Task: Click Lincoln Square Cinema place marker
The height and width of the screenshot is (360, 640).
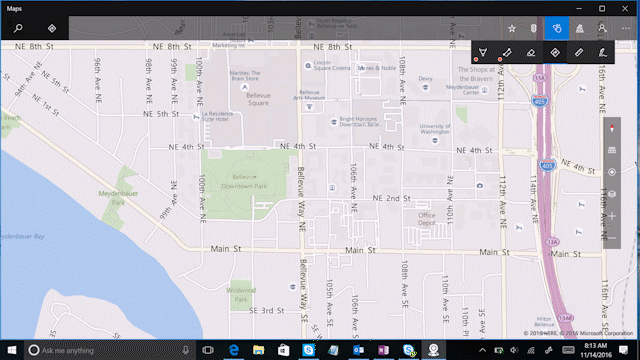Action: 308,65
